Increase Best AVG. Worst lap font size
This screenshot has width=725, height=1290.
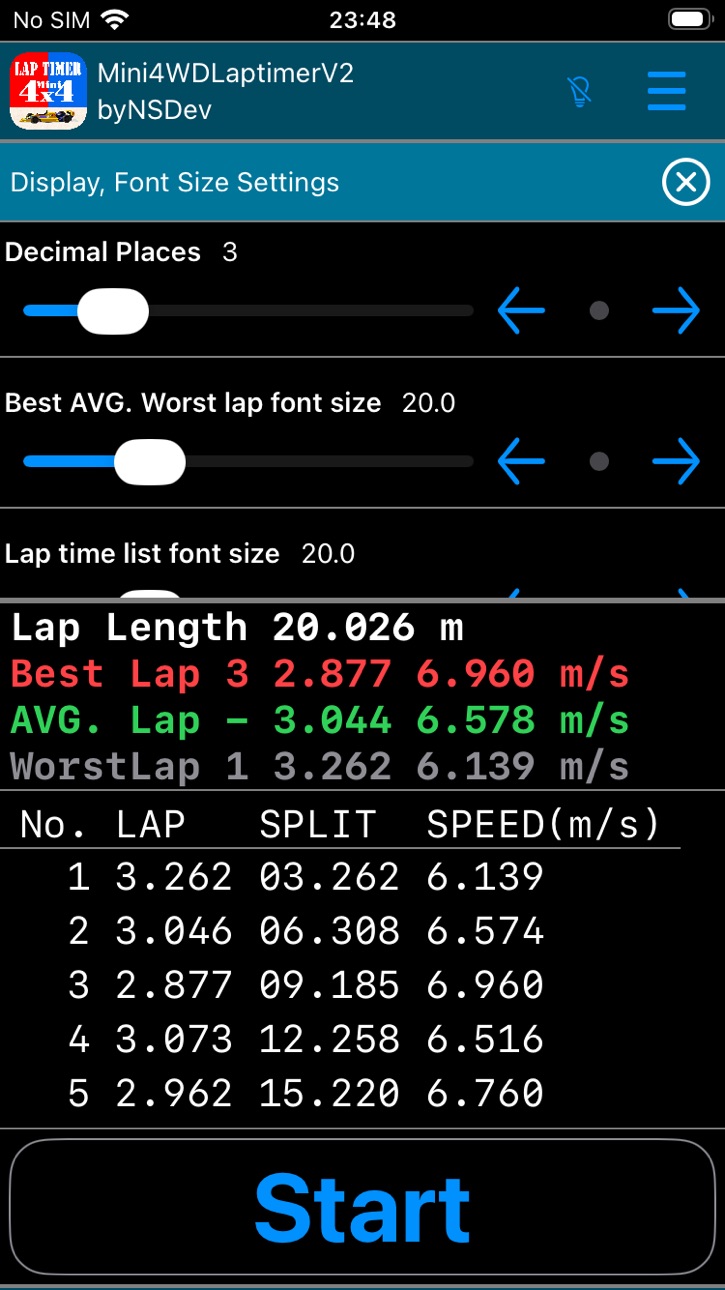(x=676, y=461)
